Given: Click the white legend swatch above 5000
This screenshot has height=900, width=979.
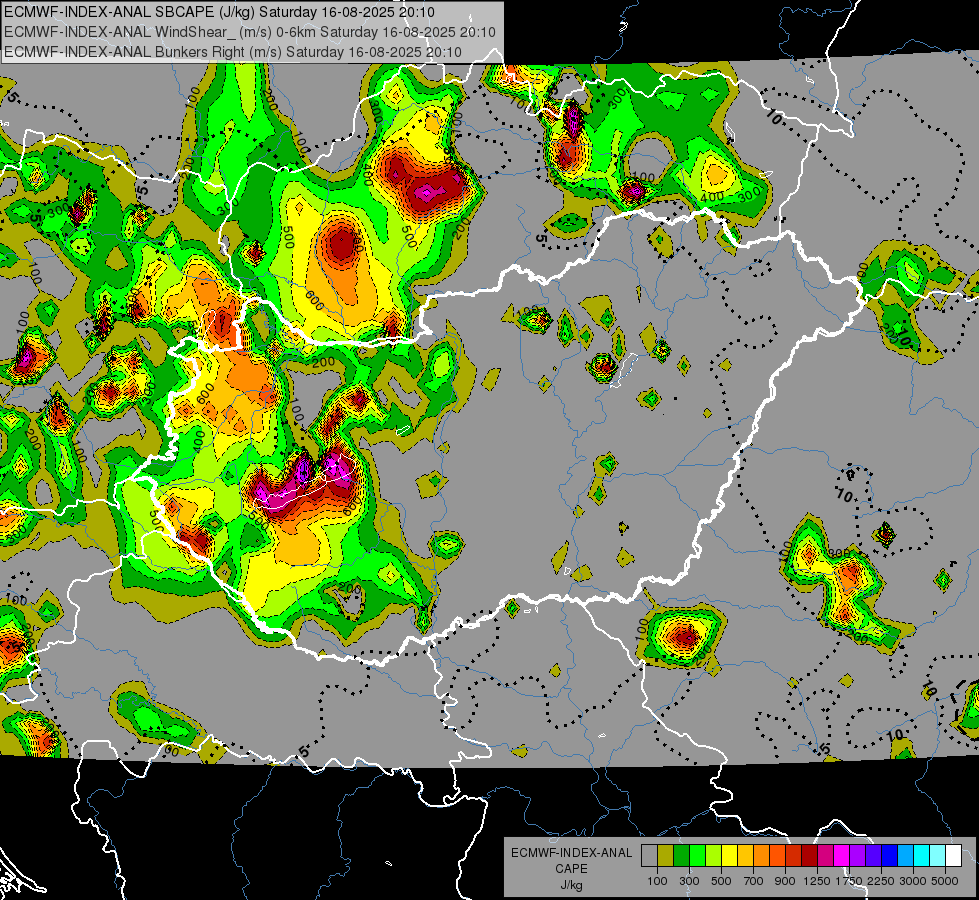Looking at the screenshot, I should [953, 856].
